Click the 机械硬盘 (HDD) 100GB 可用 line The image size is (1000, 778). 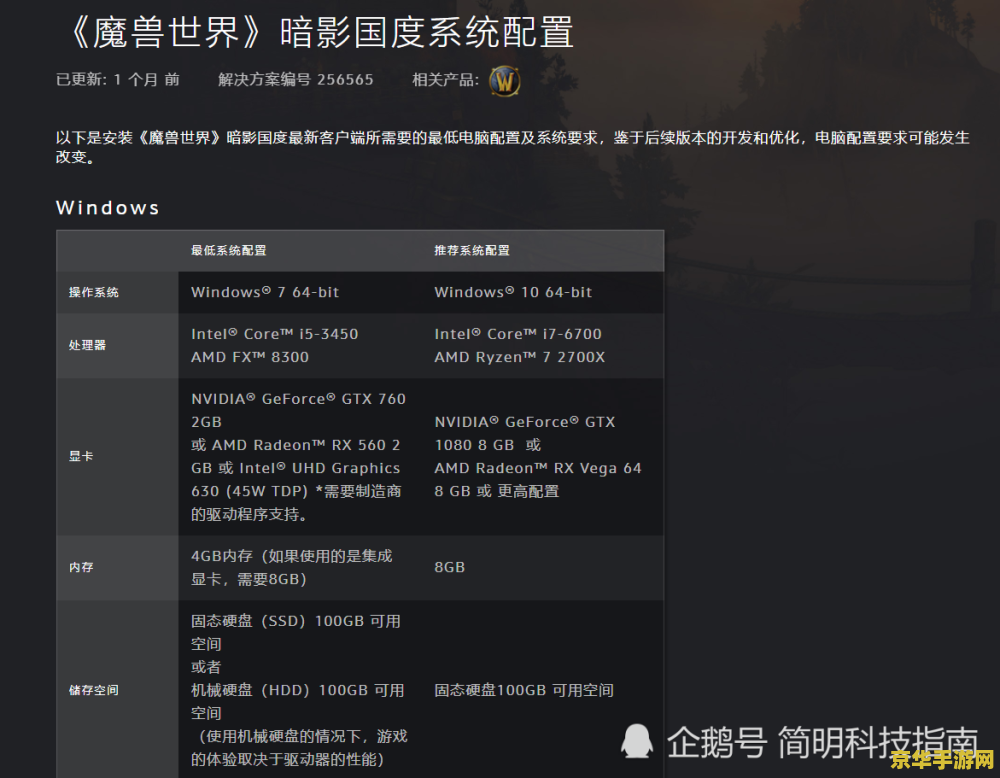click(298, 690)
